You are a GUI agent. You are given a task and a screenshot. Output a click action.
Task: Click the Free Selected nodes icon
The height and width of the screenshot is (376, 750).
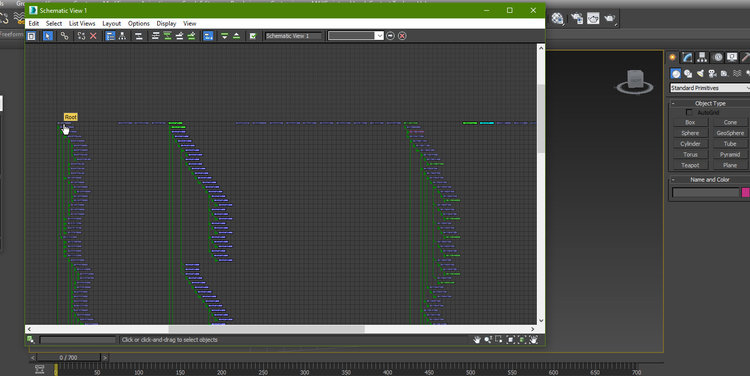191,36
